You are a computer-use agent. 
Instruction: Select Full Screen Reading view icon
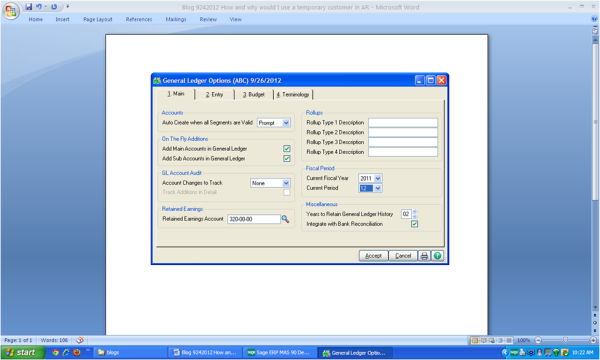tap(484, 340)
